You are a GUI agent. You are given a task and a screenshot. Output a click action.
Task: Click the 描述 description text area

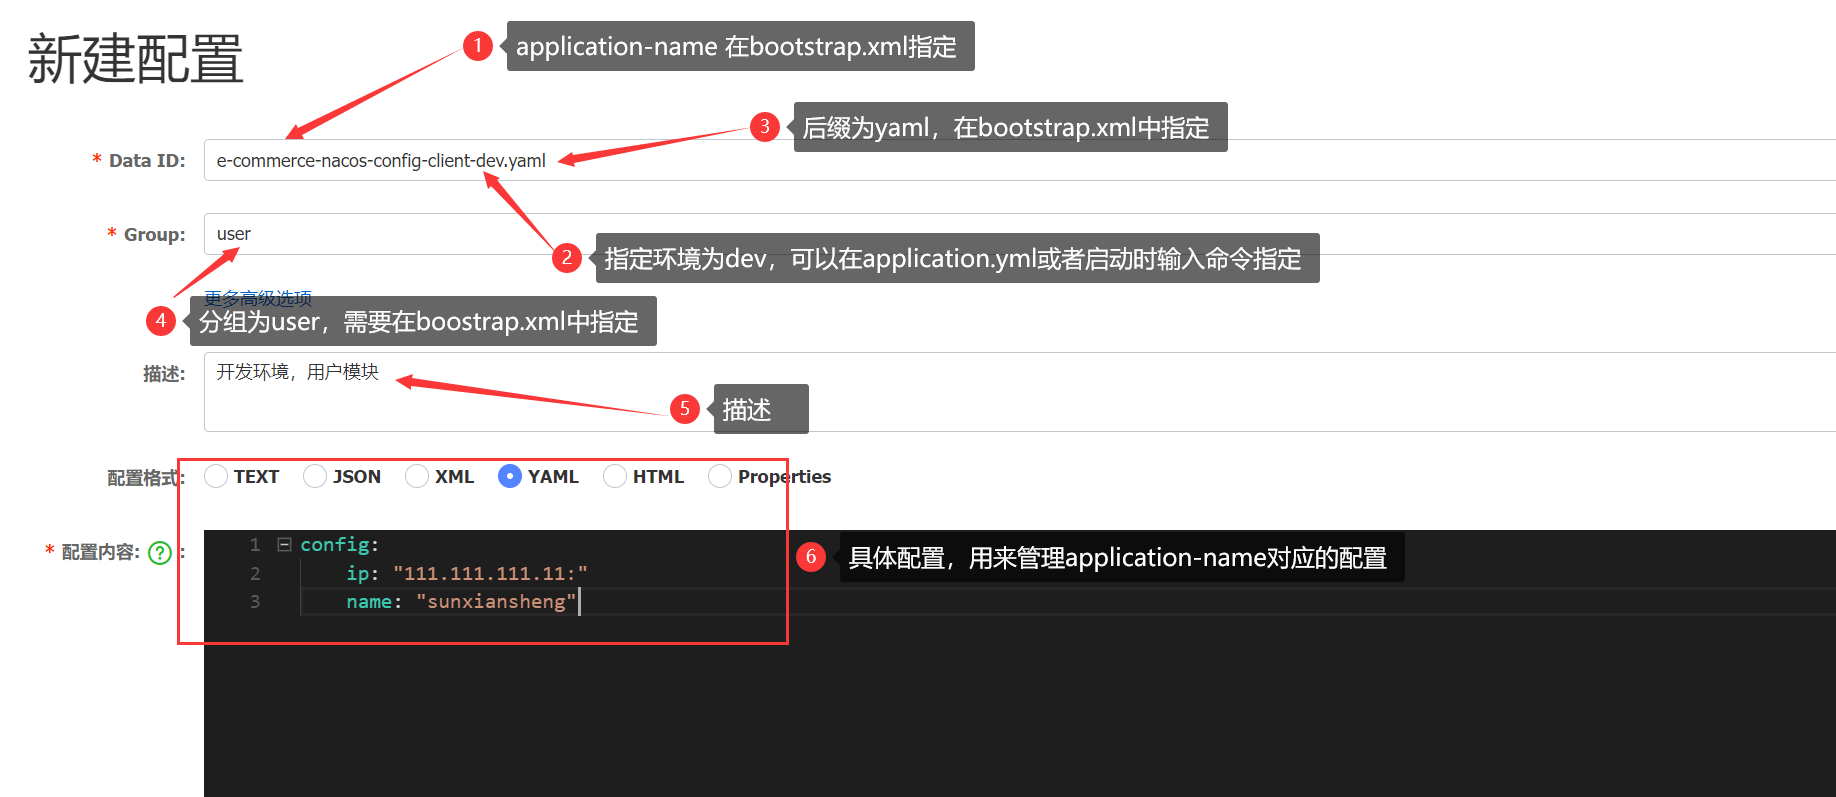[1020, 392]
